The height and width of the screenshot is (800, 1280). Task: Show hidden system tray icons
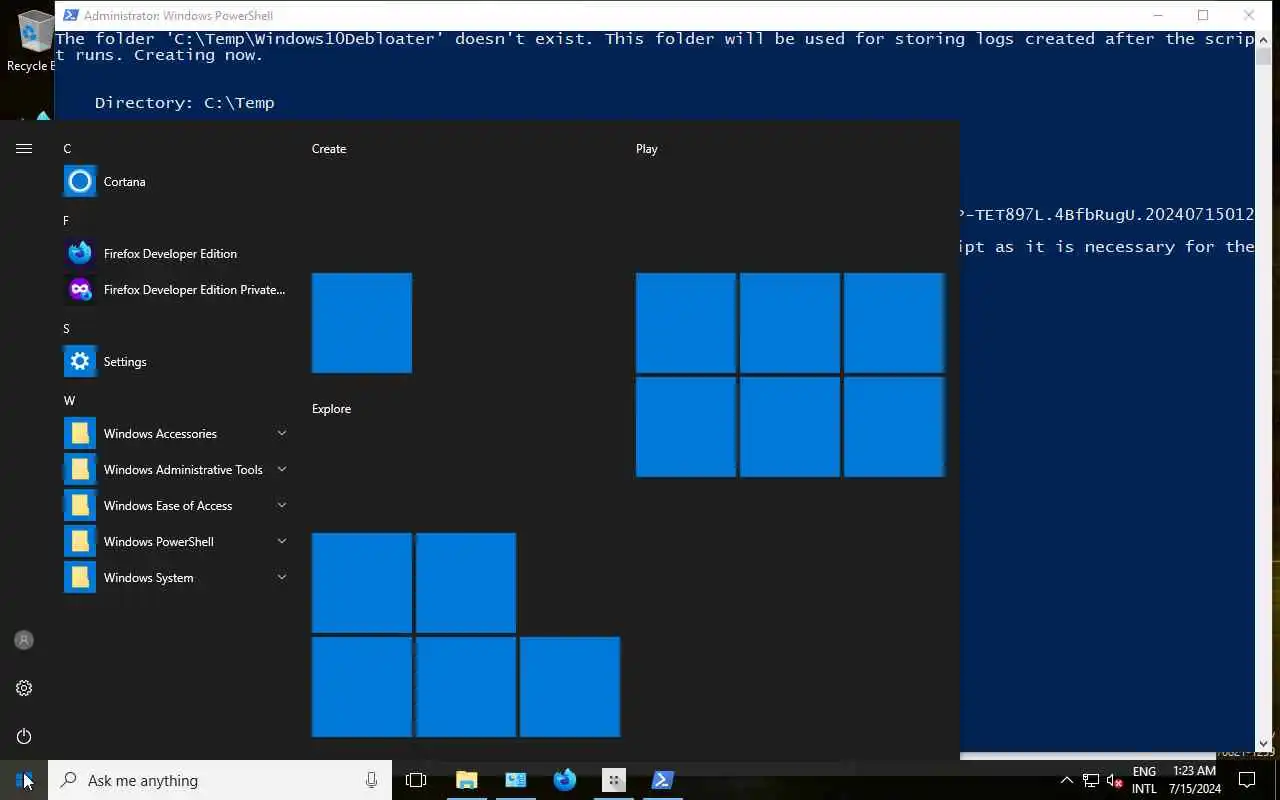1066,780
